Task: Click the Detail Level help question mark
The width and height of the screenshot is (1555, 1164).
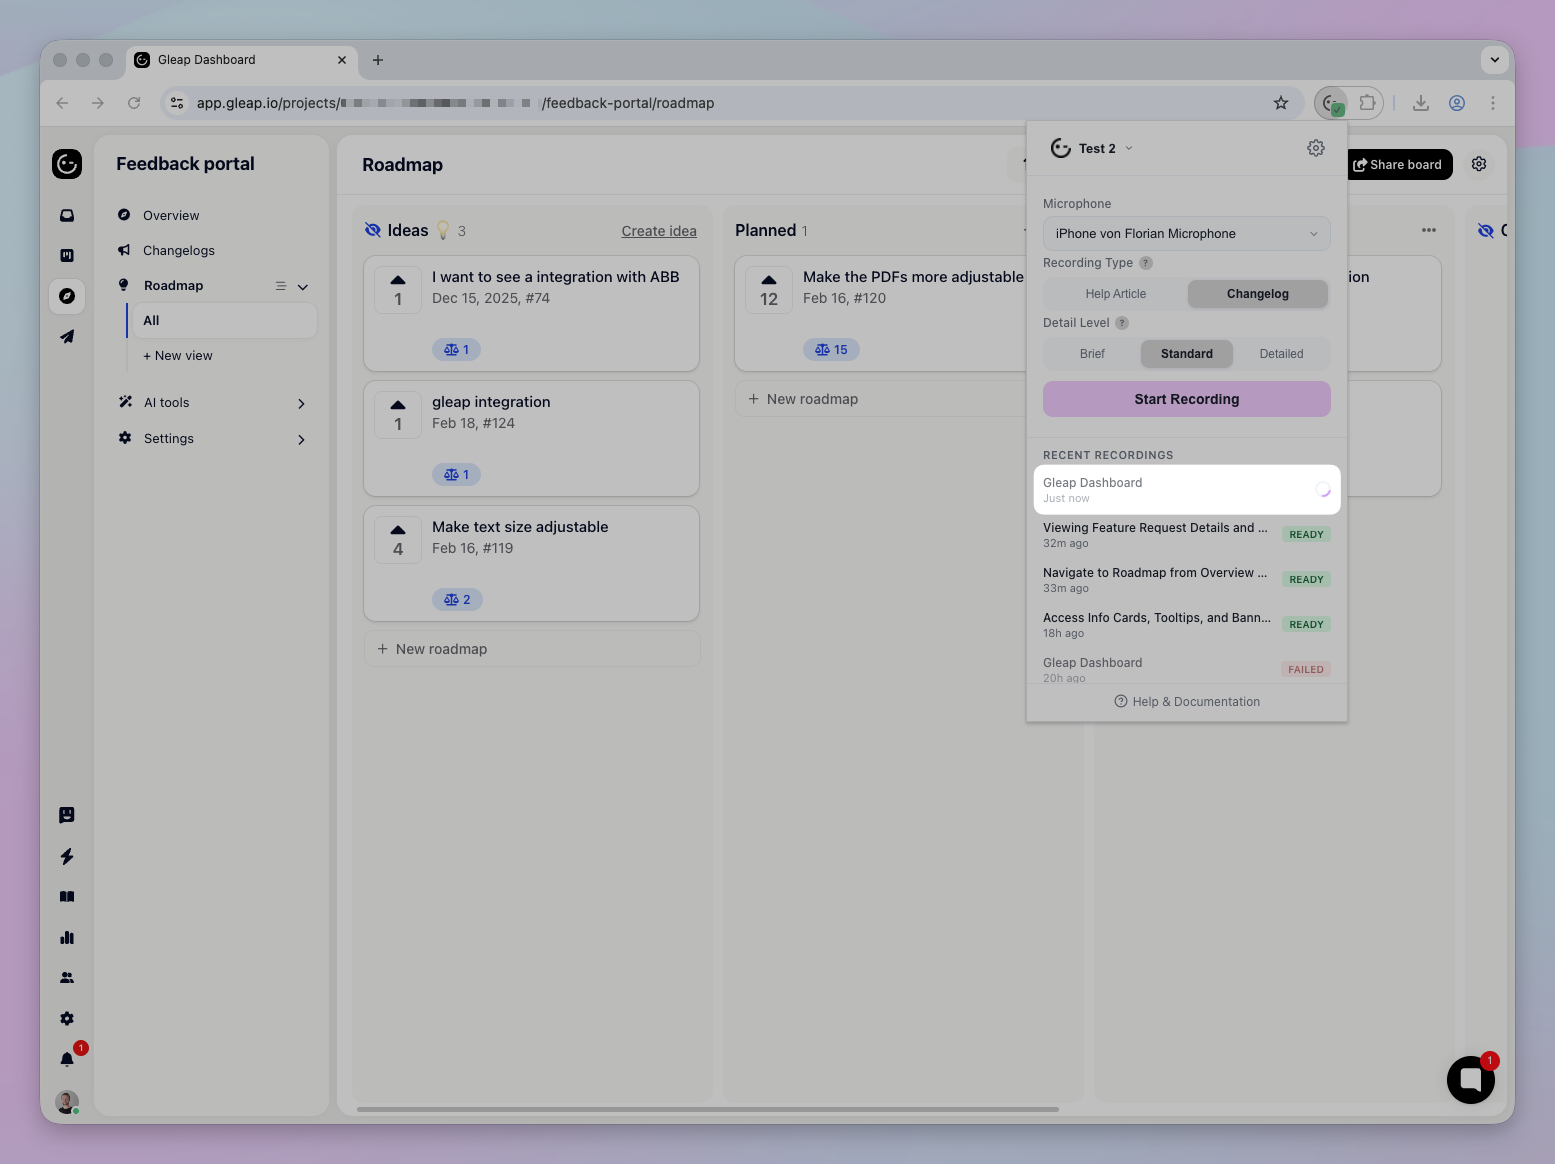Action: [x=1122, y=323]
